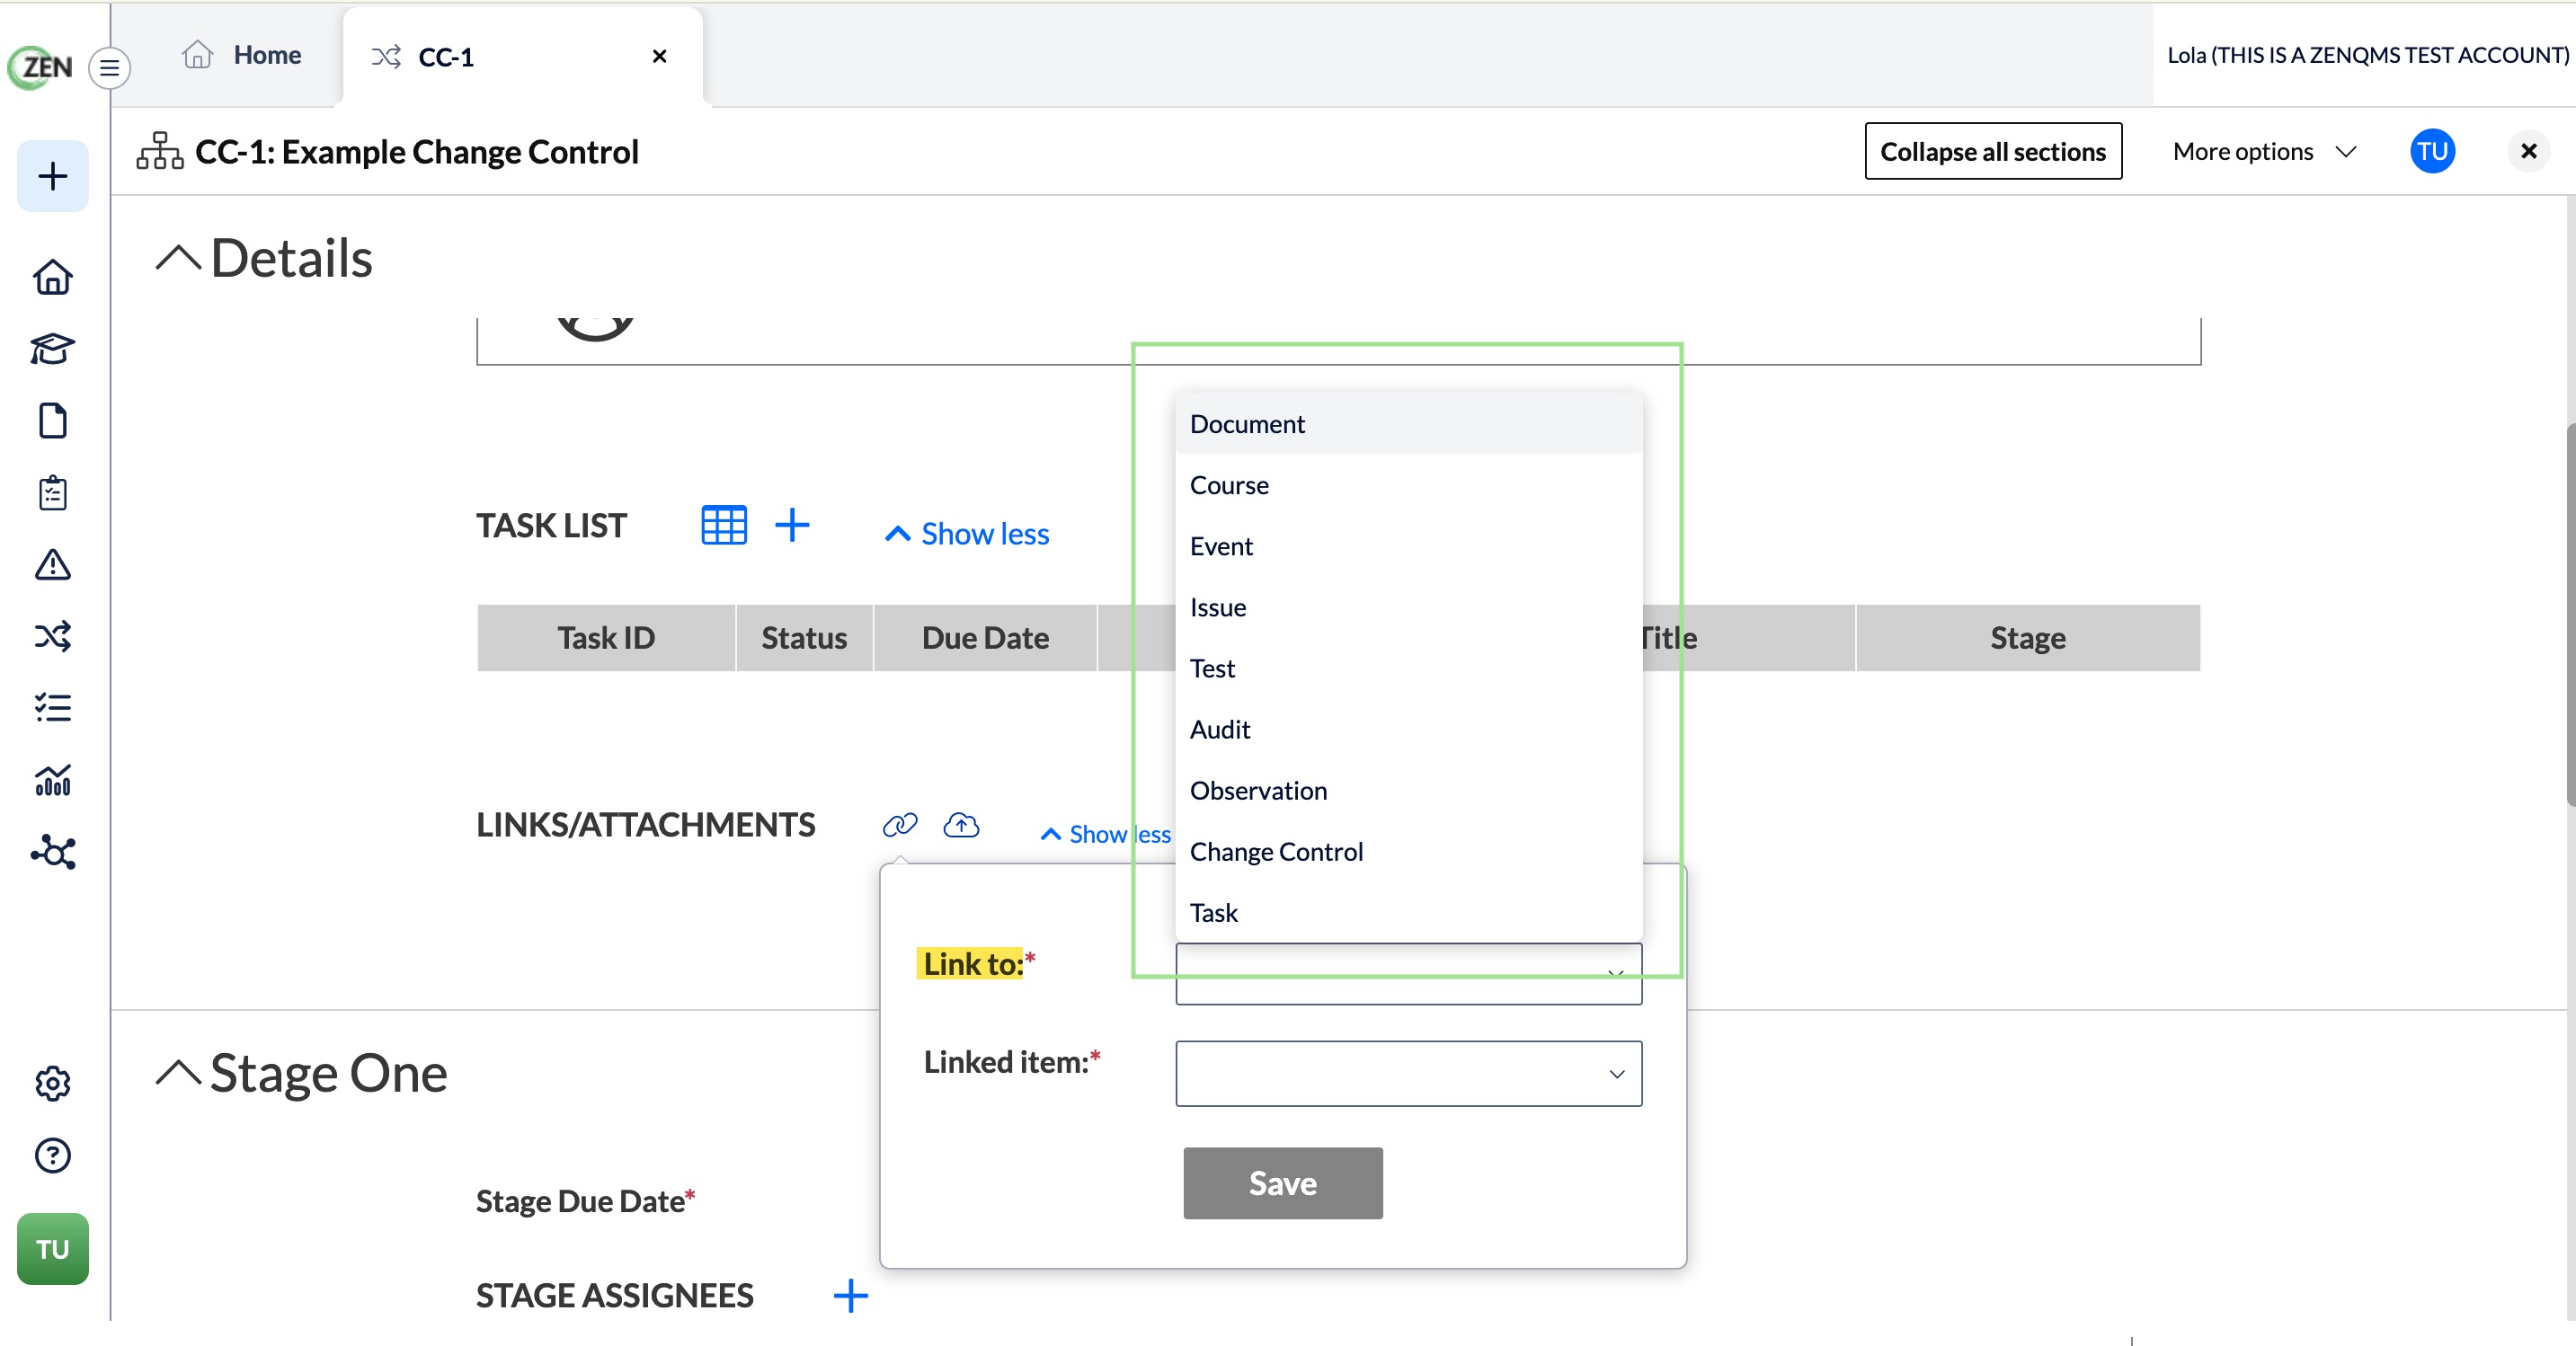The height and width of the screenshot is (1346, 2576).
Task: Open the analytics chart sidebar icon
Action: [52, 780]
